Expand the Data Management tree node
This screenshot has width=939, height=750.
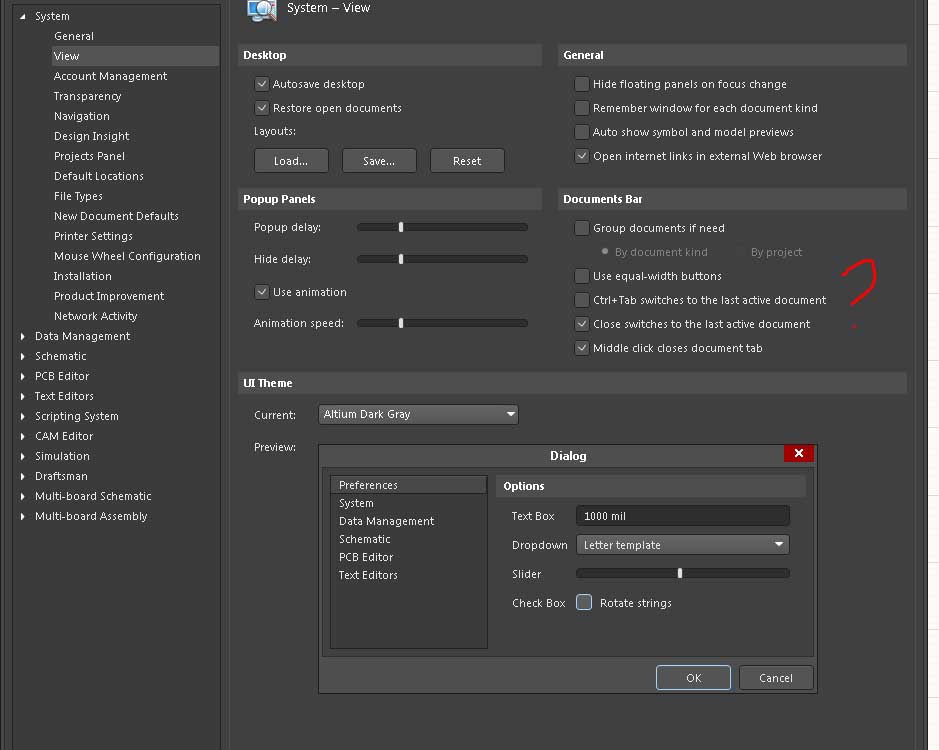23,337
